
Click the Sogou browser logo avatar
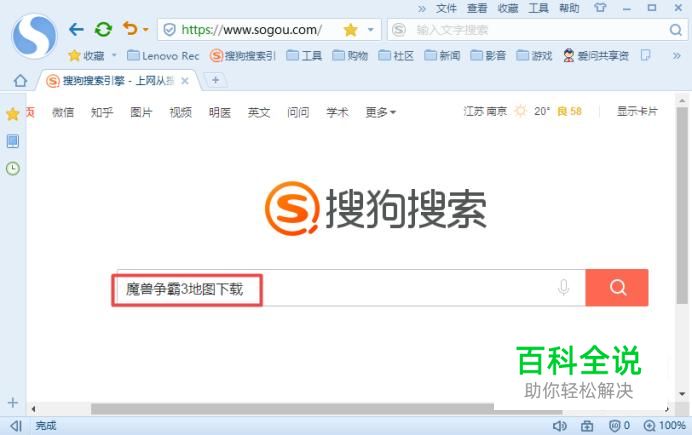click(34, 35)
